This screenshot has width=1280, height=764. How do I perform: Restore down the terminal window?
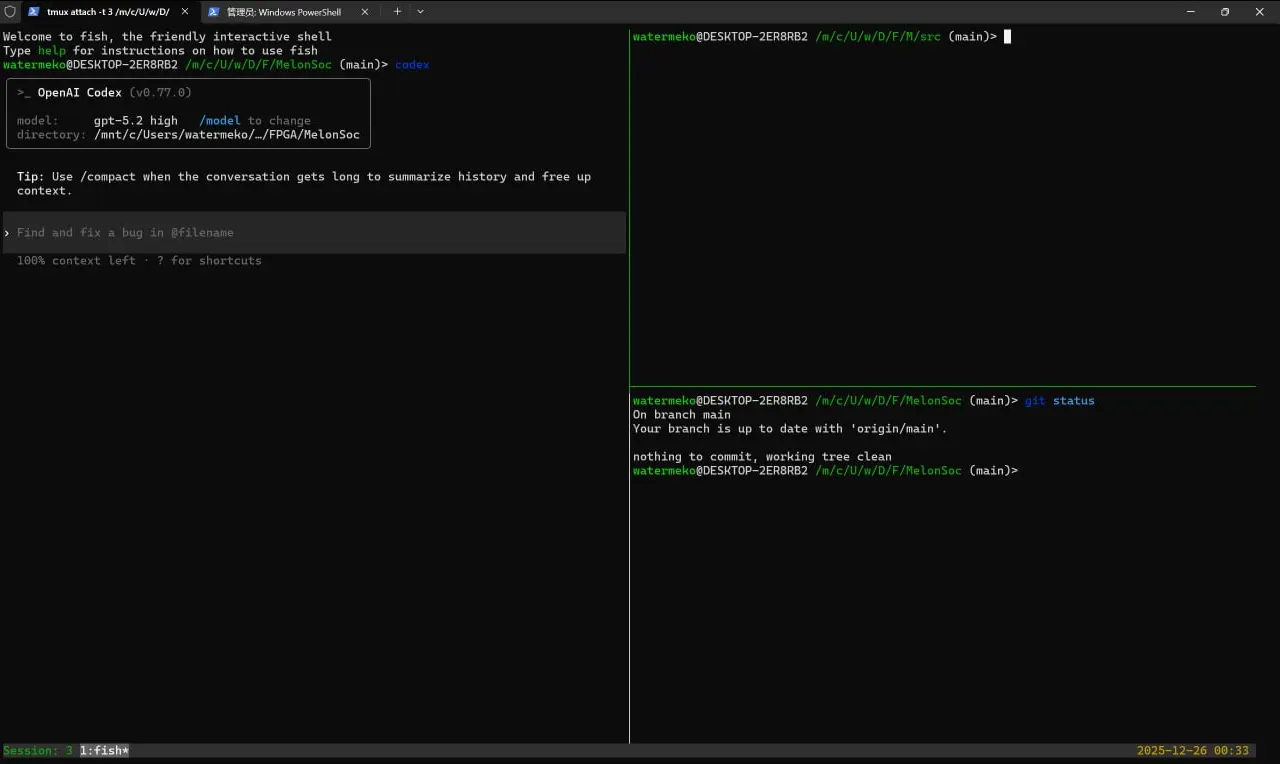pos(1225,12)
